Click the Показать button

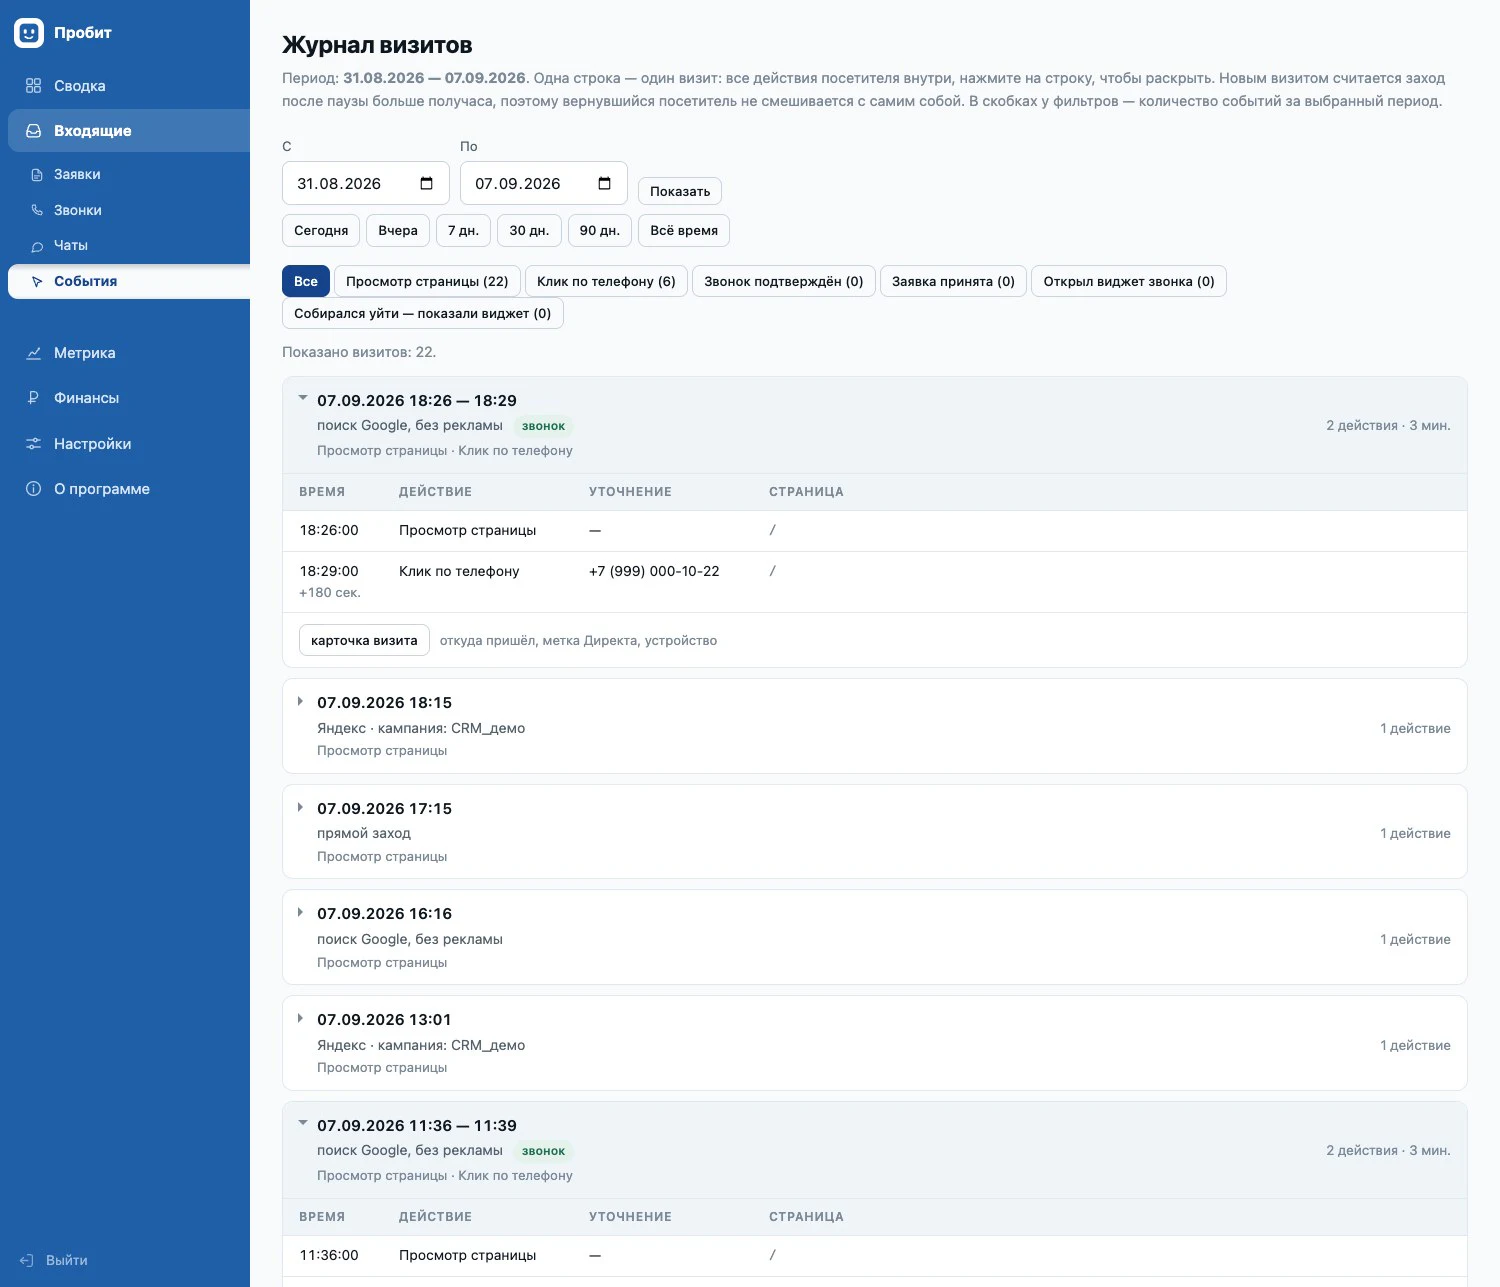(680, 191)
